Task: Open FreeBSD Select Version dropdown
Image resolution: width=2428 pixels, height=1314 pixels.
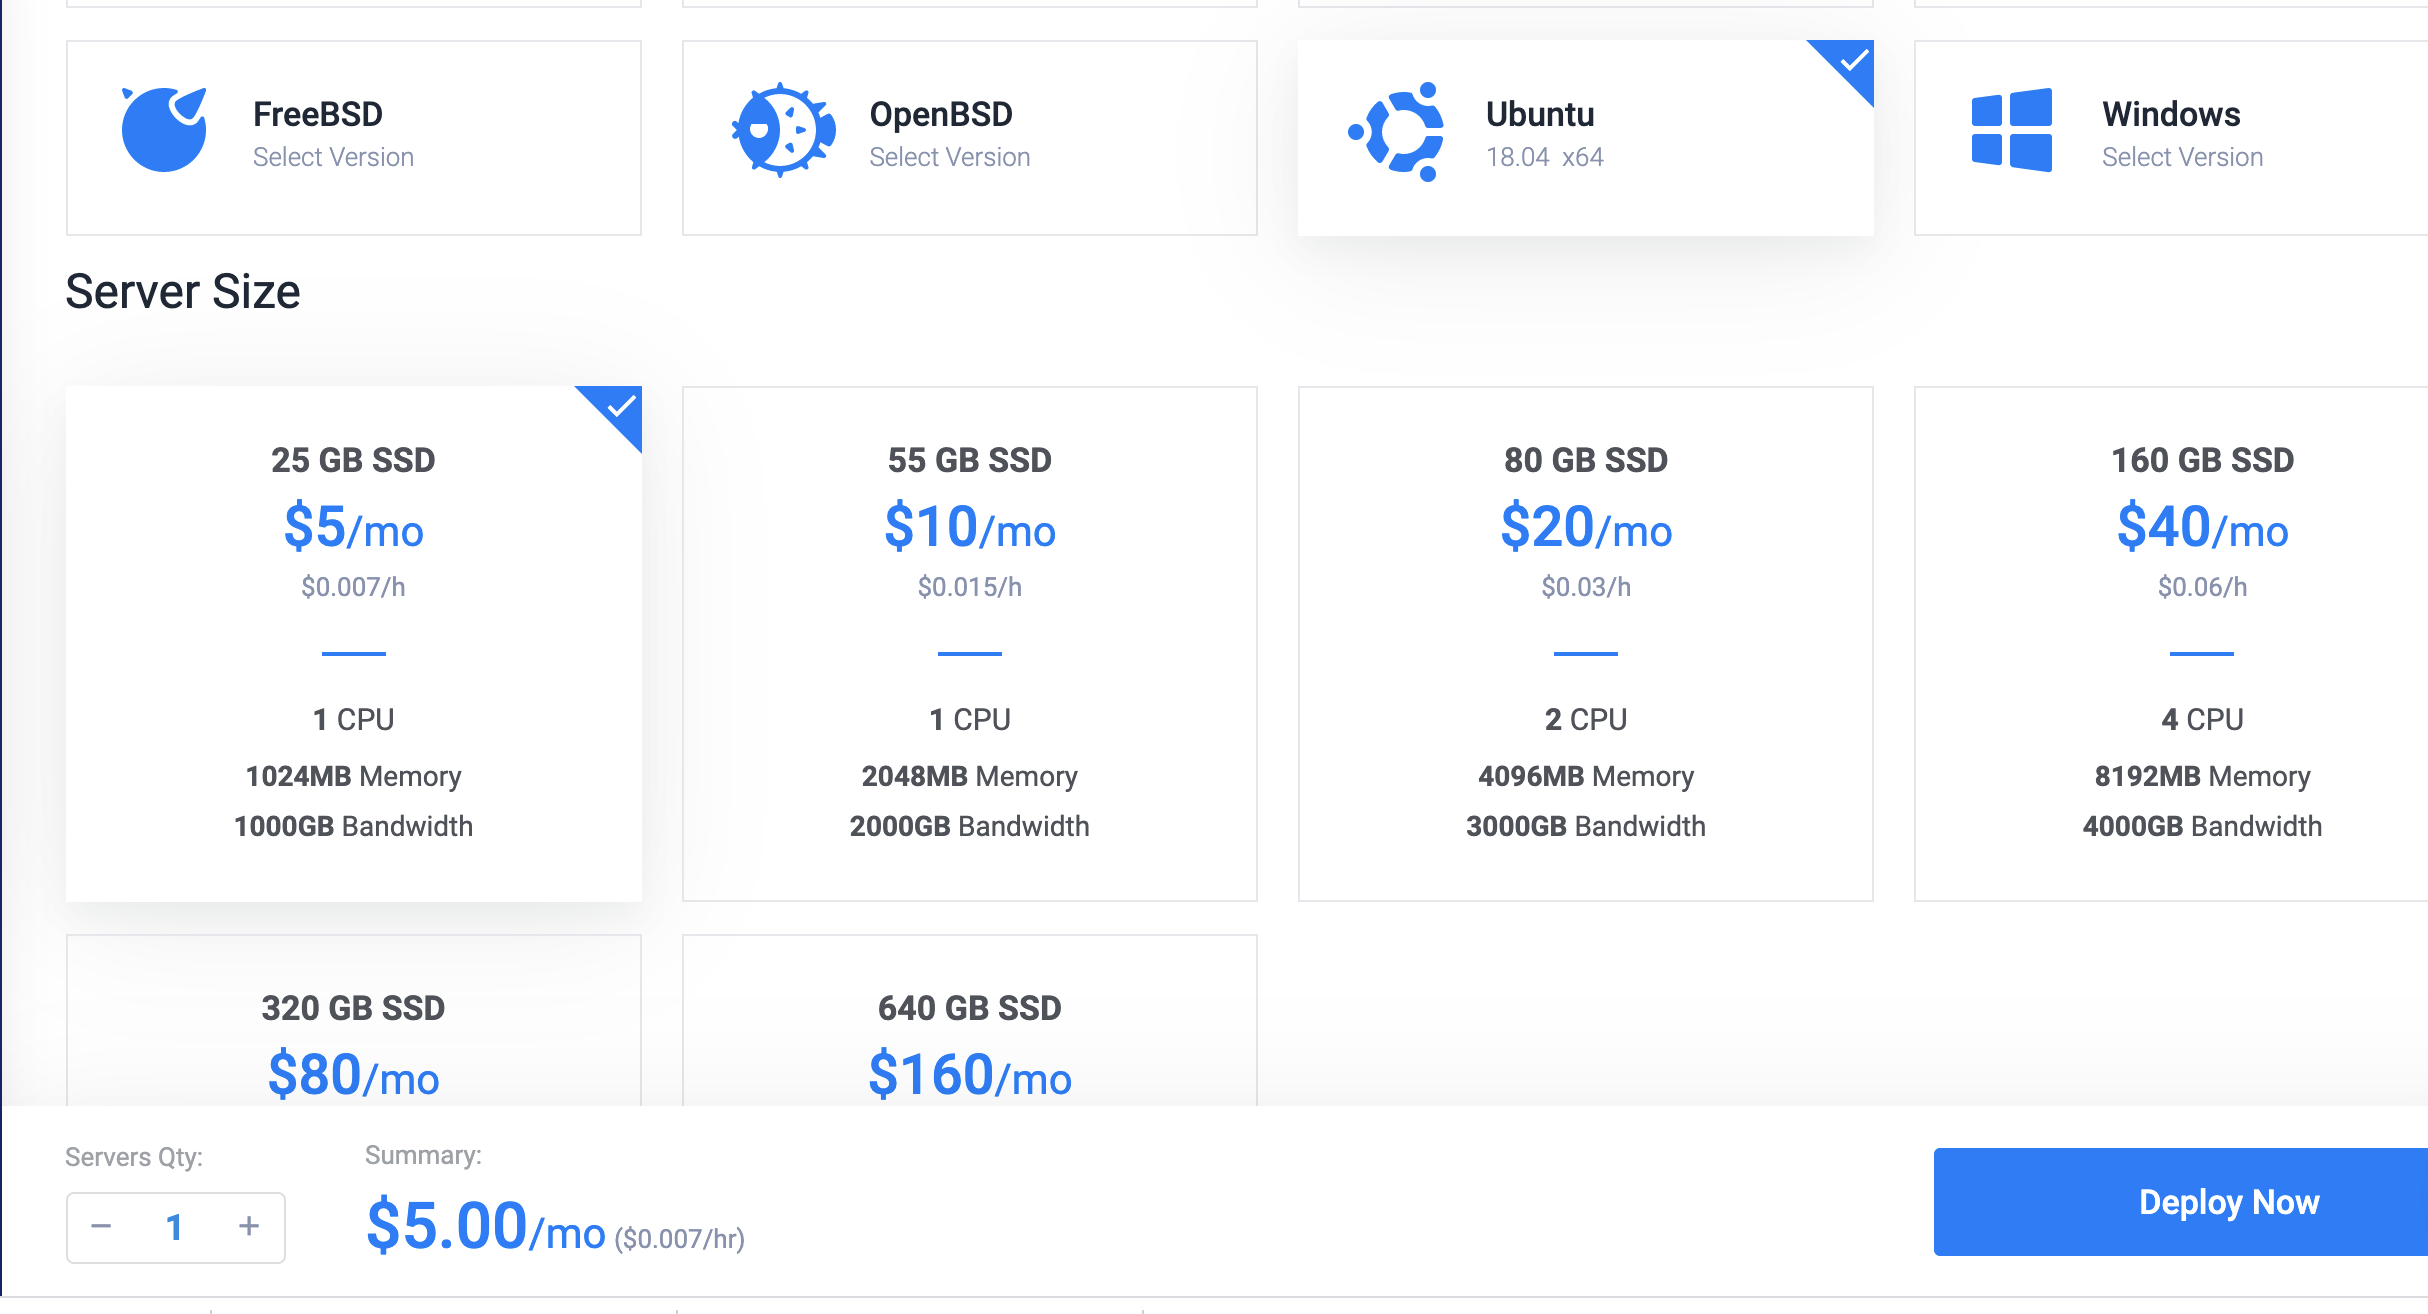Action: [333, 157]
